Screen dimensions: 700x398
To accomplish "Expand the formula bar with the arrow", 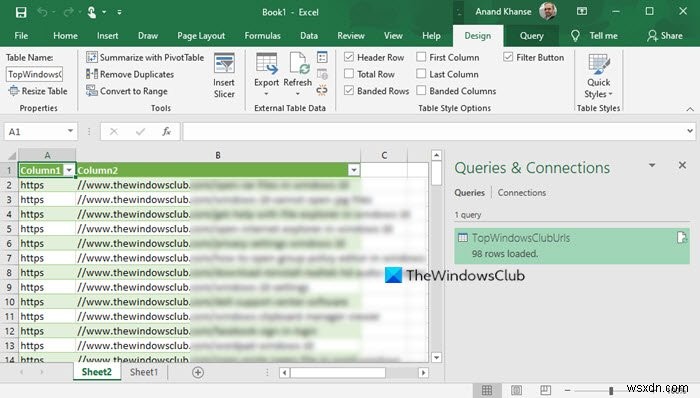I will coord(690,131).
